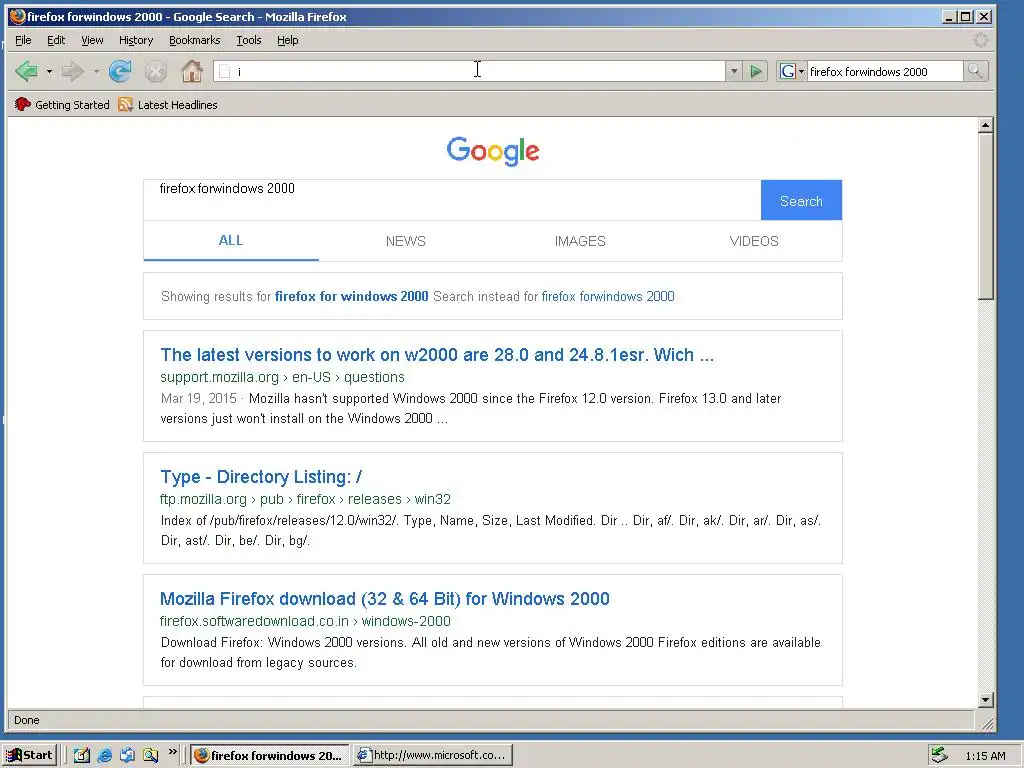Search instead for 'firefox forwindows 2000' link
The image size is (1024, 768).
pyautogui.click(x=608, y=296)
